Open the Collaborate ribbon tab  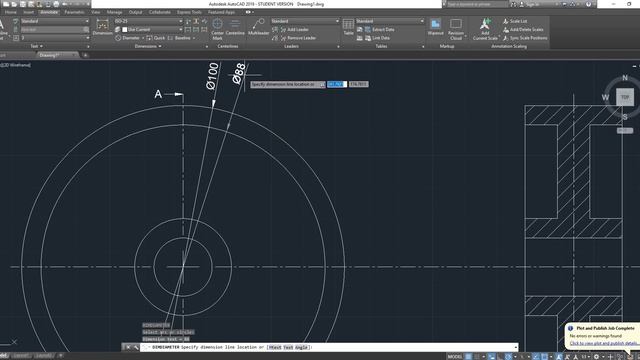[160, 12]
